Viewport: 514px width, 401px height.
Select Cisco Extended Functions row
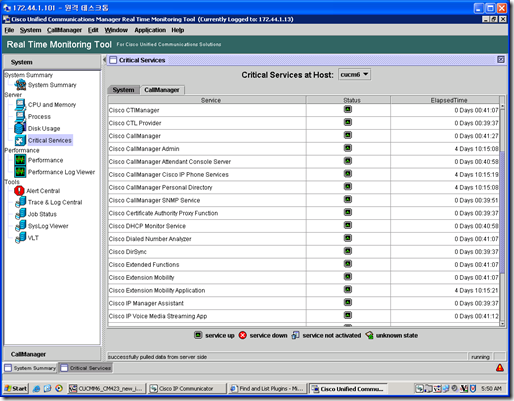(303, 265)
